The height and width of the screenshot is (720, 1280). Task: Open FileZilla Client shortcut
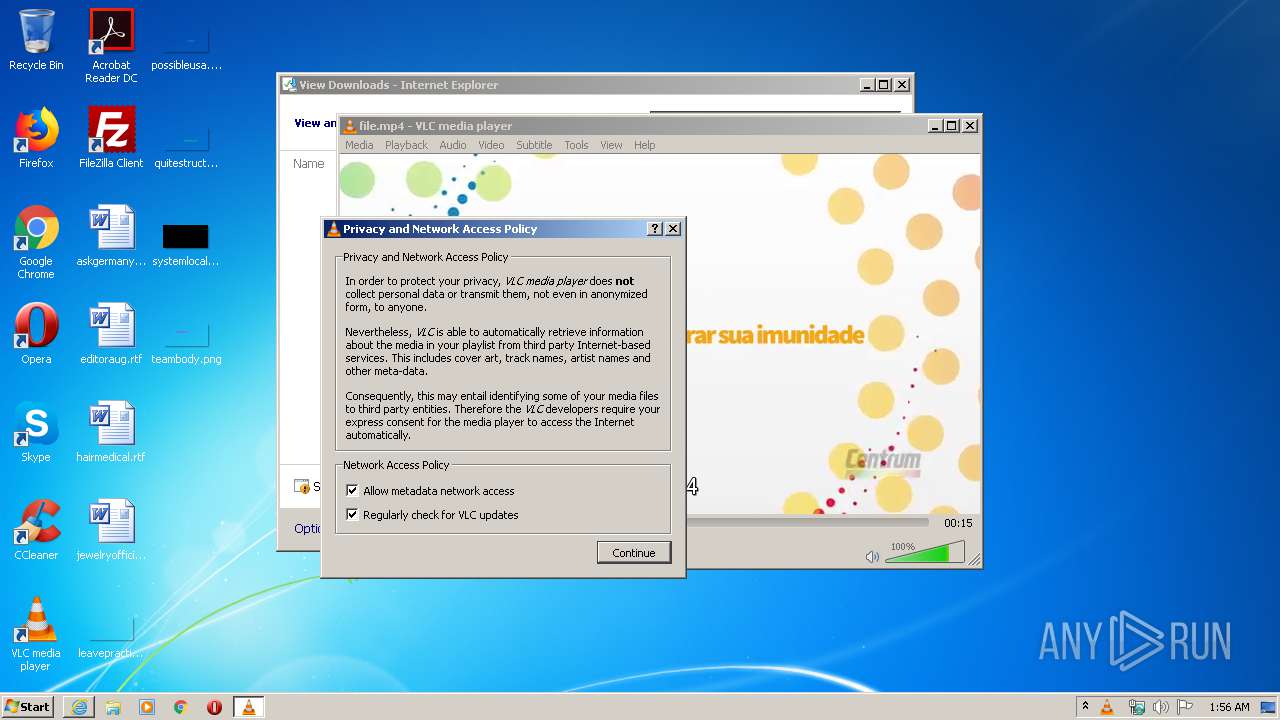[x=111, y=138]
